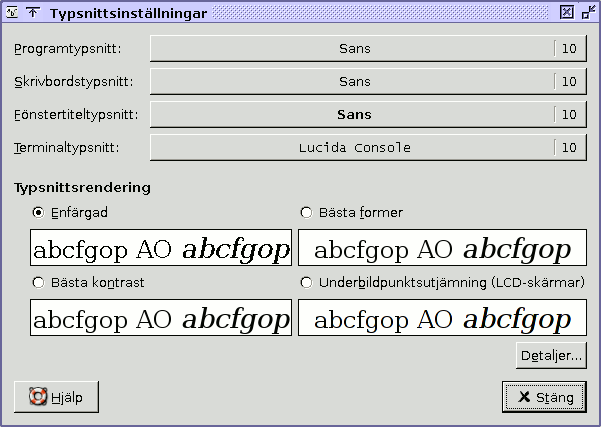Click the Typsnittsrendering section heading
Viewport: 601px width, 427px height.
(x=82, y=188)
